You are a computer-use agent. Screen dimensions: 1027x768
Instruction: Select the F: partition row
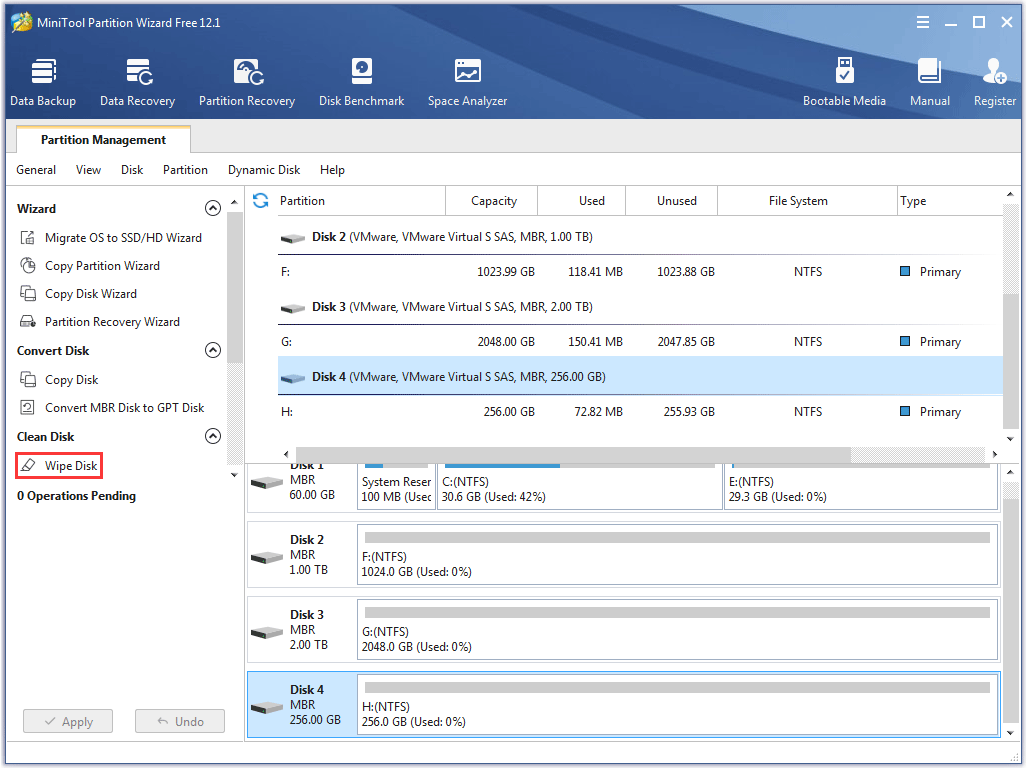[x=640, y=272]
